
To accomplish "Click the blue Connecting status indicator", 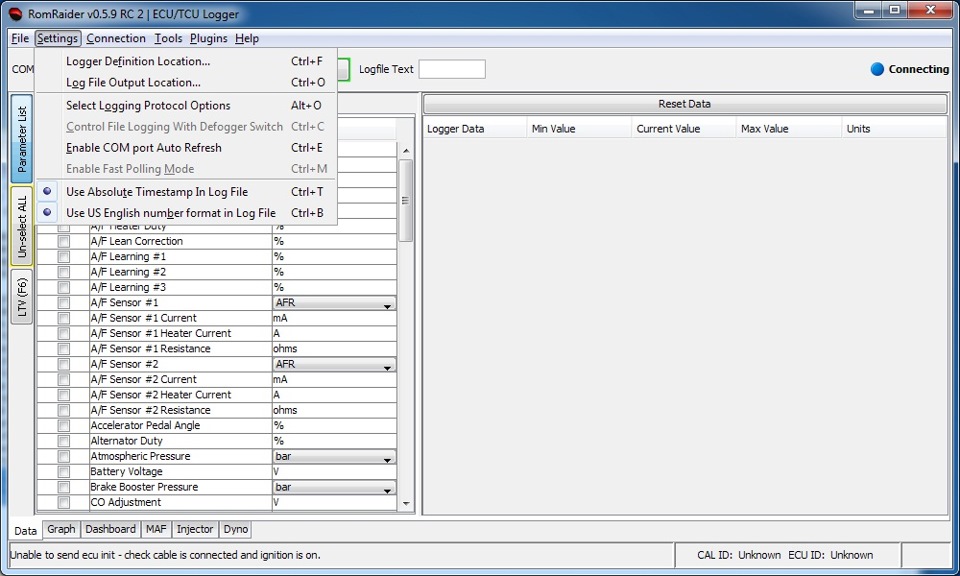I will [x=877, y=69].
